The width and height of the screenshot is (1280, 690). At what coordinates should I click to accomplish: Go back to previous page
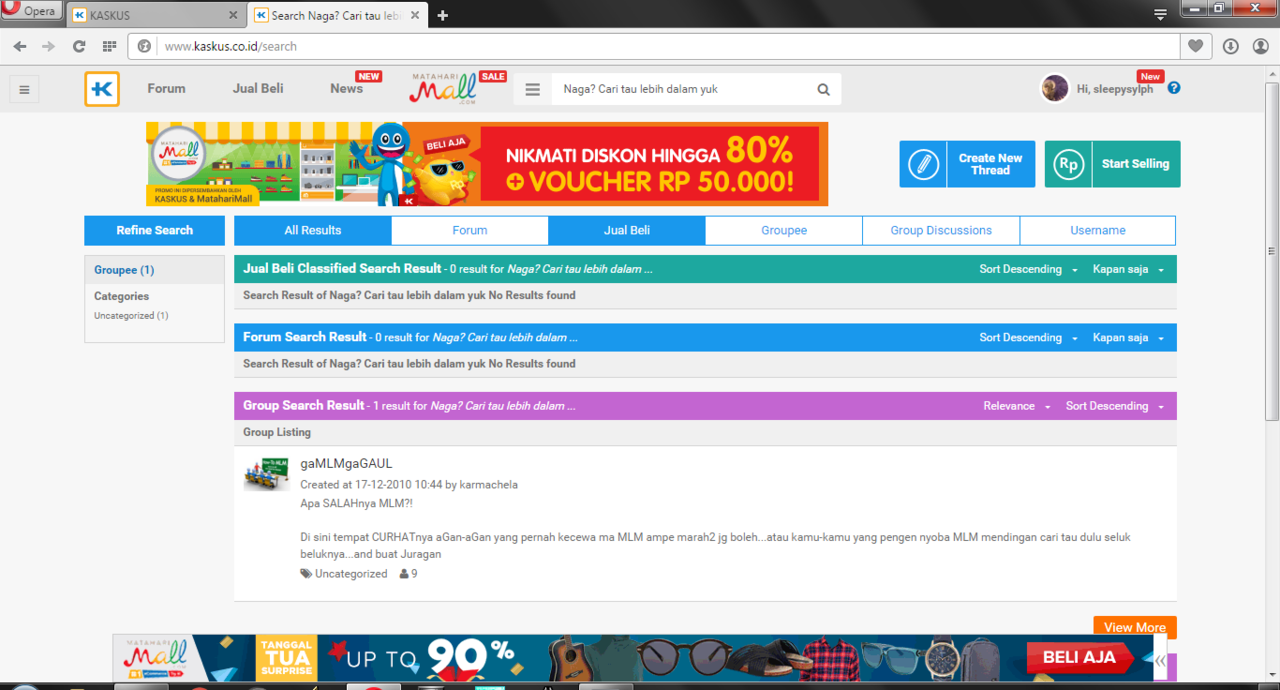click(x=20, y=46)
